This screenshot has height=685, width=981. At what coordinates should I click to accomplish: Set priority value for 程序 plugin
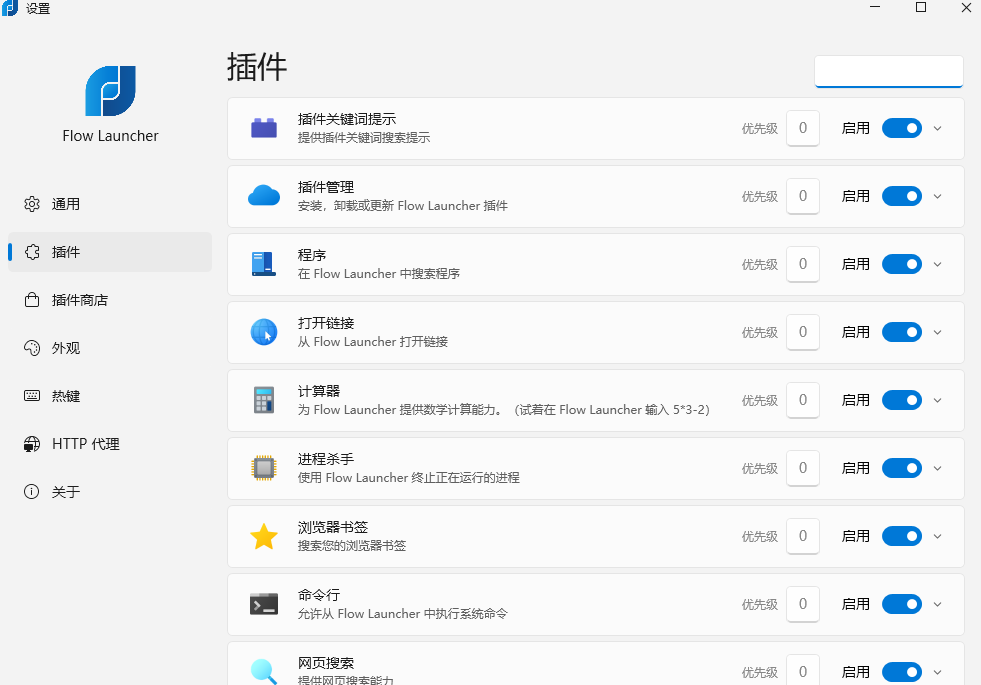tap(803, 264)
